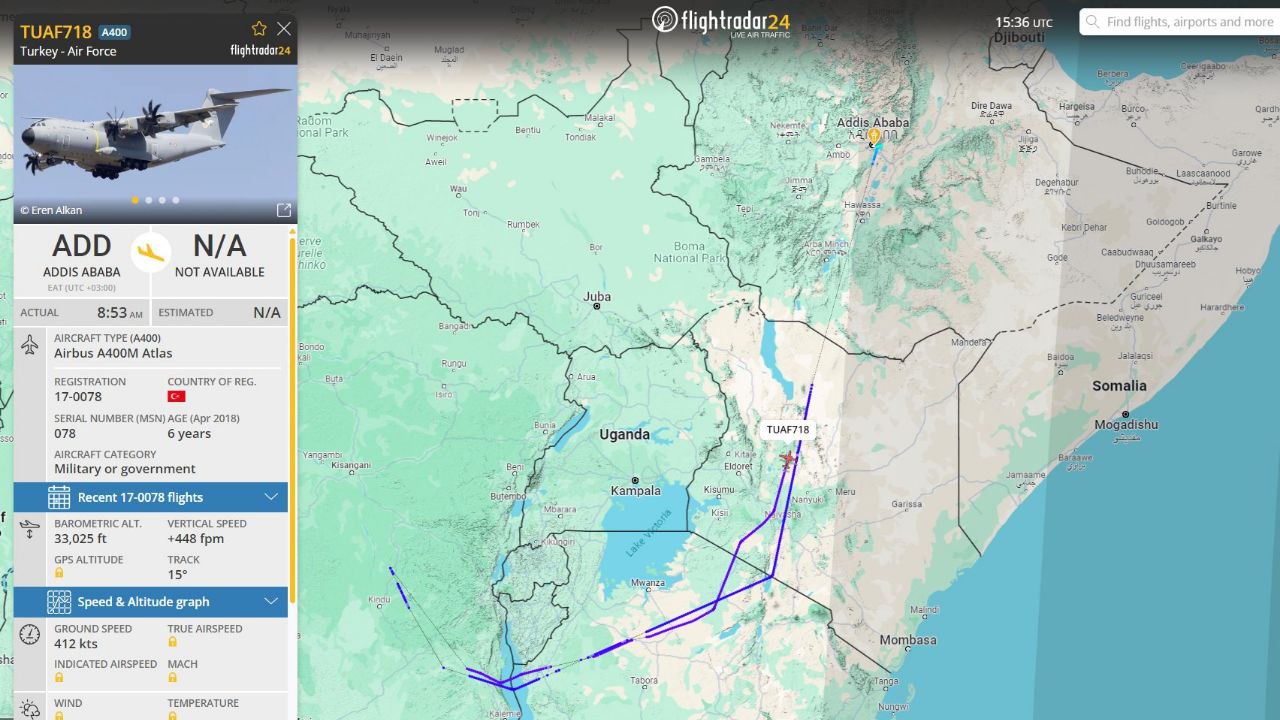Close the TUAF718 flight details panel
This screenshot has height=720, width=1280.
[x=284, y=29]
